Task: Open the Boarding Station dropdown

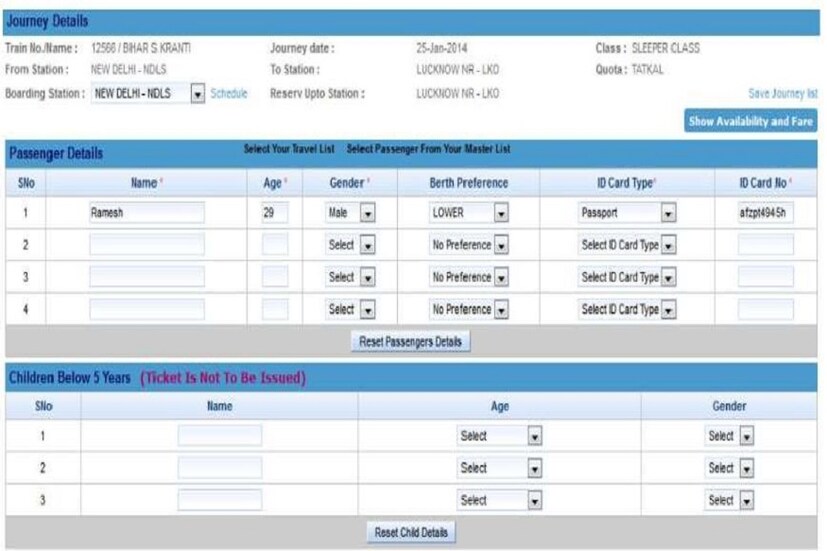Action: tap(147, 94)
